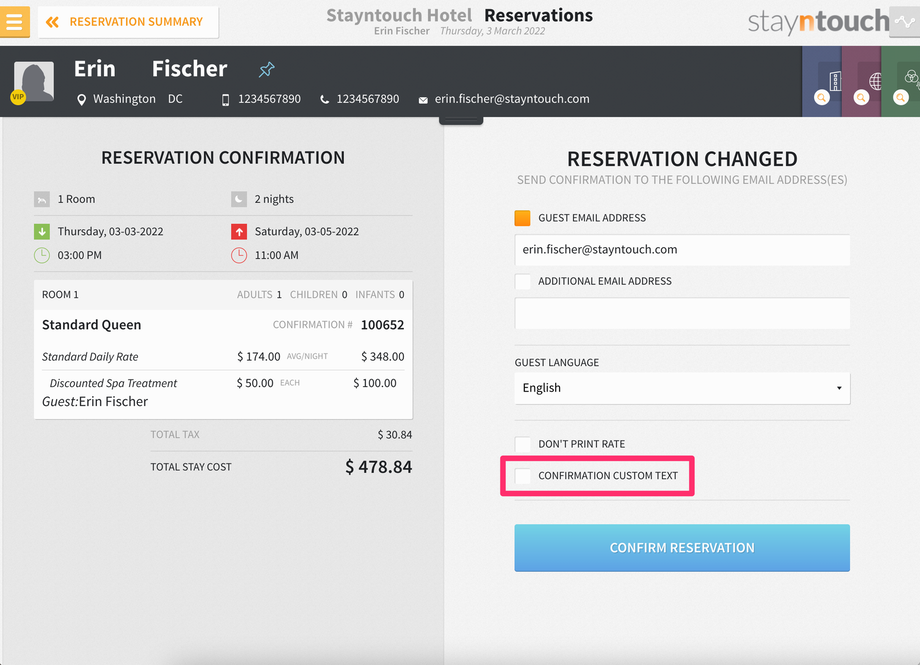This screenshot has width=920, height=665.
Task: Click the green arrival arrow icon
Action: point(42,232)
